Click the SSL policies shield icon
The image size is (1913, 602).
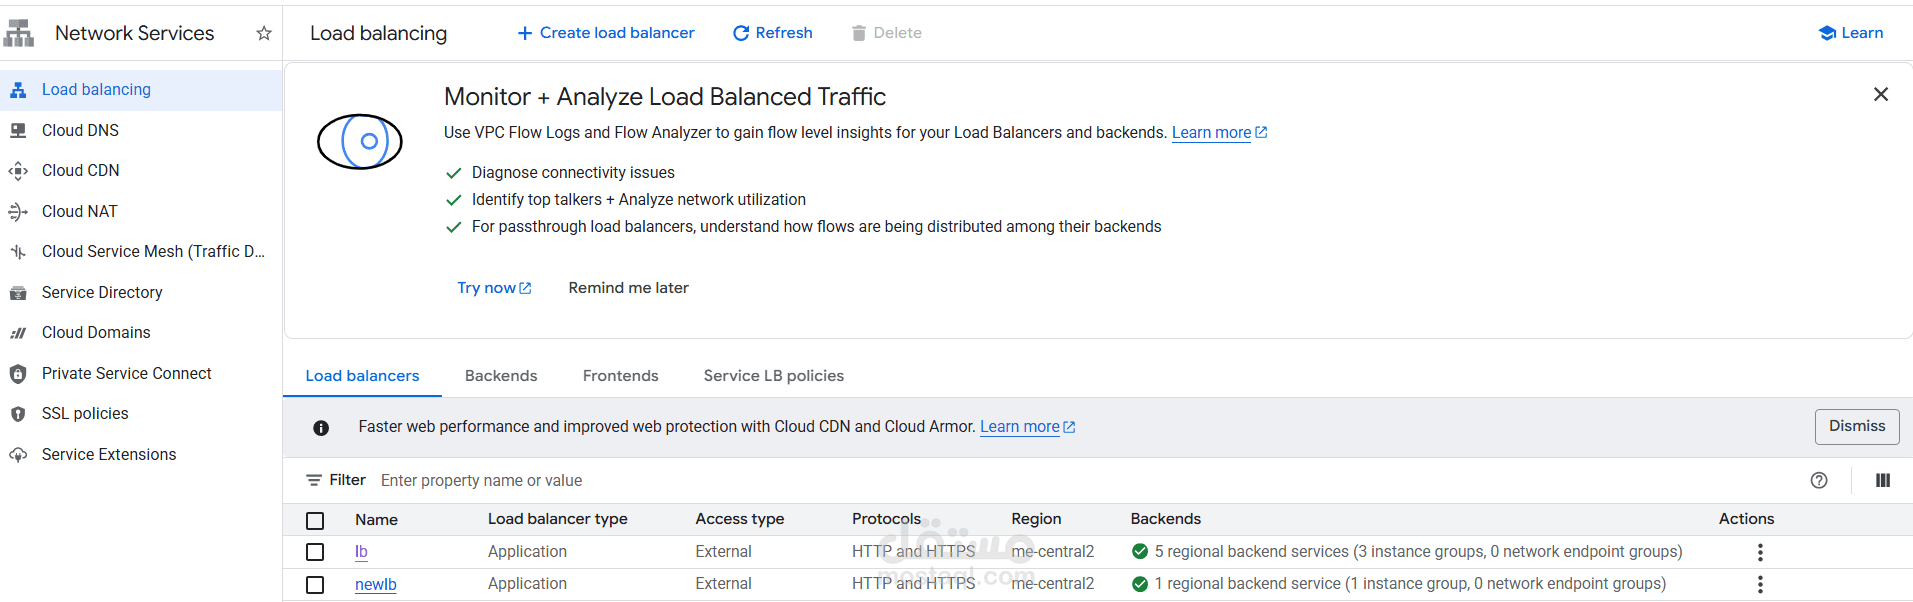[x=18, y=414]
